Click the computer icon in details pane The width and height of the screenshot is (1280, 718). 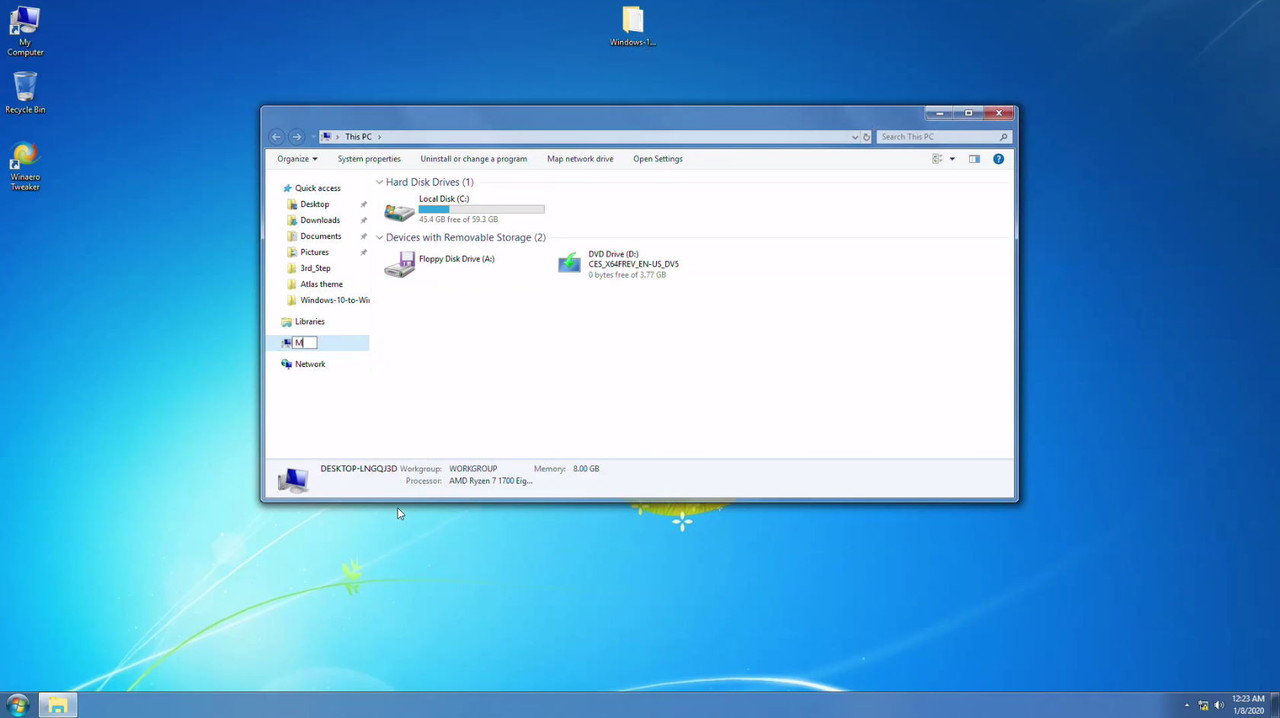pyautogui.click(x=293, y=479)
